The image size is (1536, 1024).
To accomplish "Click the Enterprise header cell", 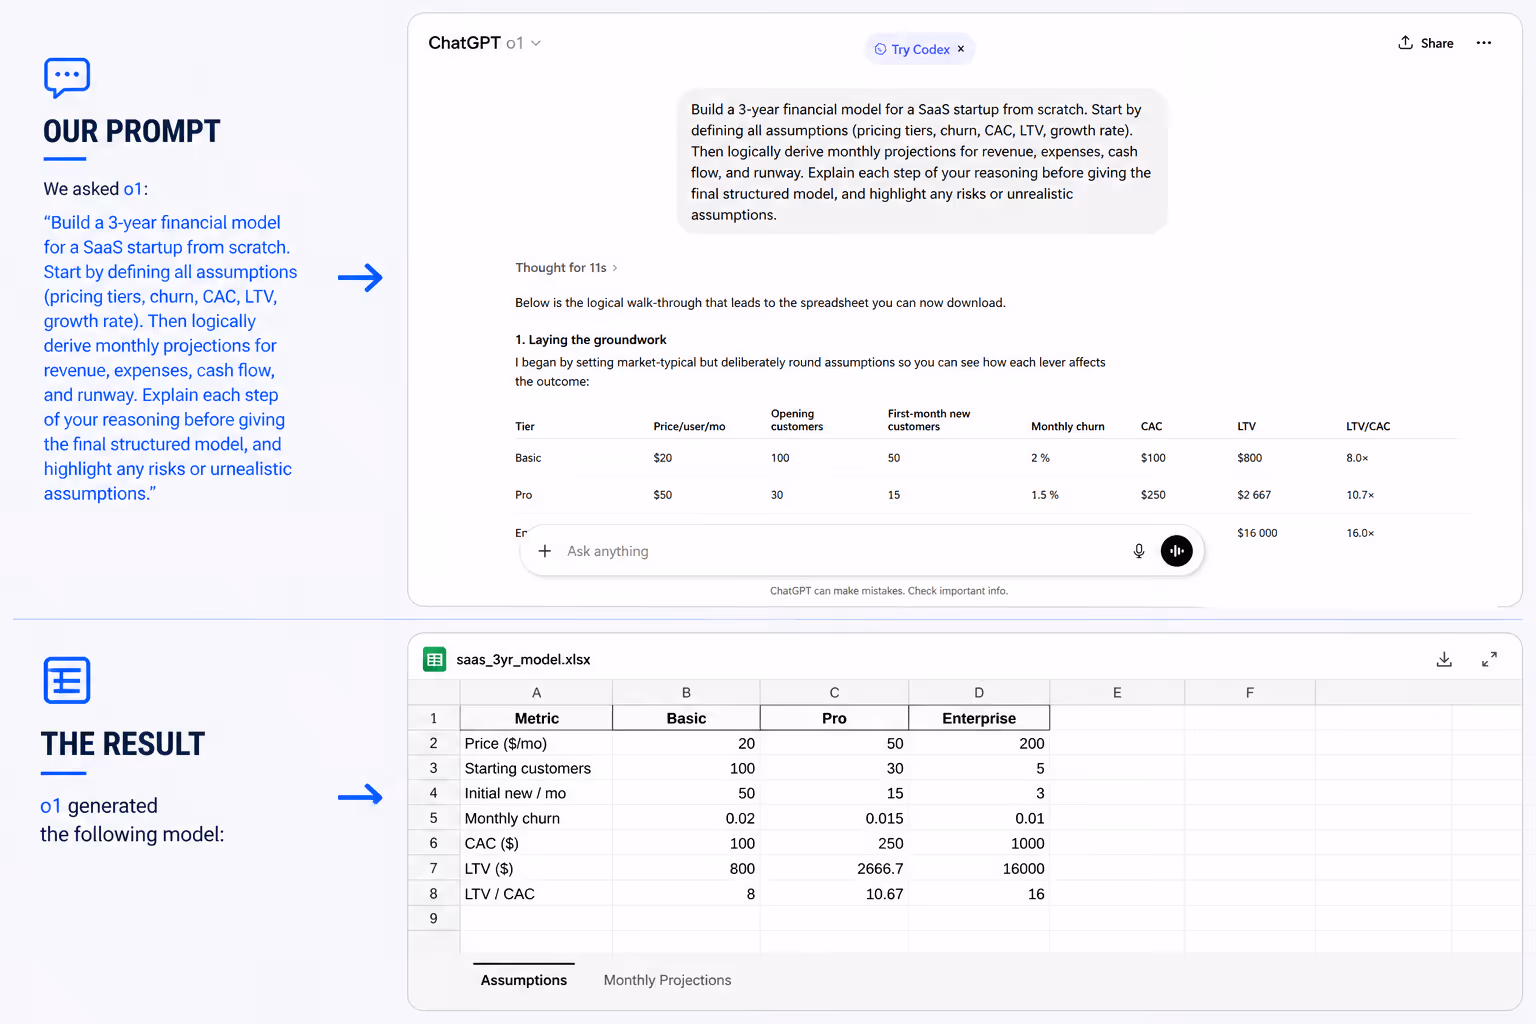I will 979,718.
